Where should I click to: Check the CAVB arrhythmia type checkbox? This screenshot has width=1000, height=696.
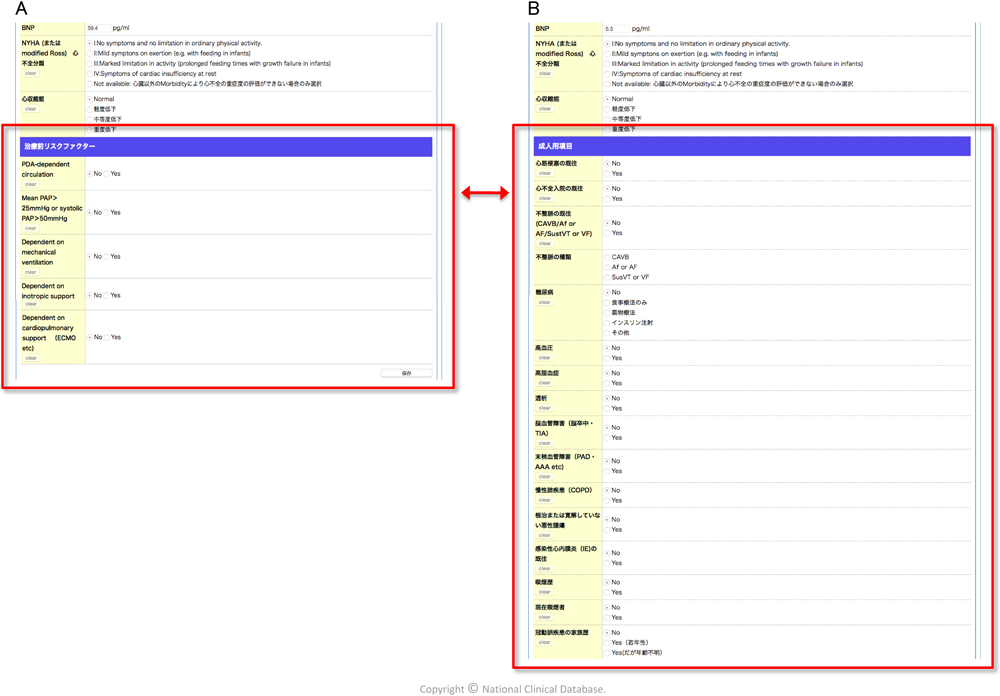click(x=607, y=257)
